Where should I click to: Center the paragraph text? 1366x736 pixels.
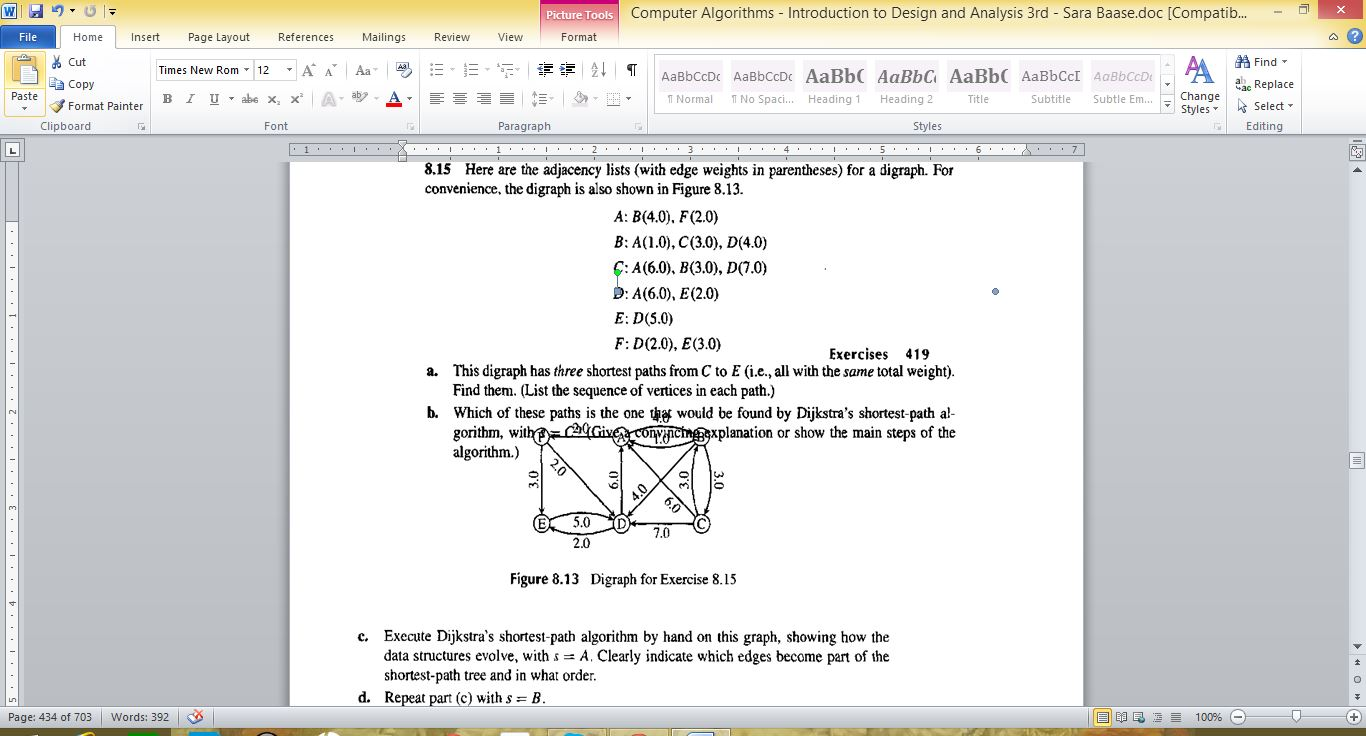pyautogui.click(x=460, y=99)
